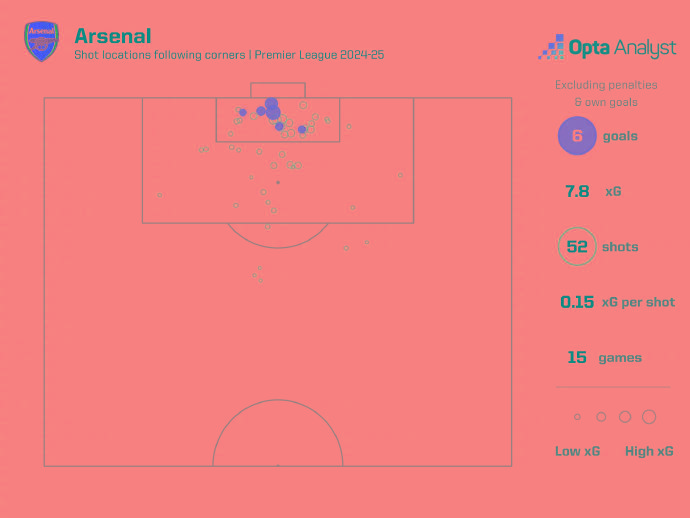Select the 7.8 xG value
This screenshot has height=518, width=690.
click(x=577, y=191)
